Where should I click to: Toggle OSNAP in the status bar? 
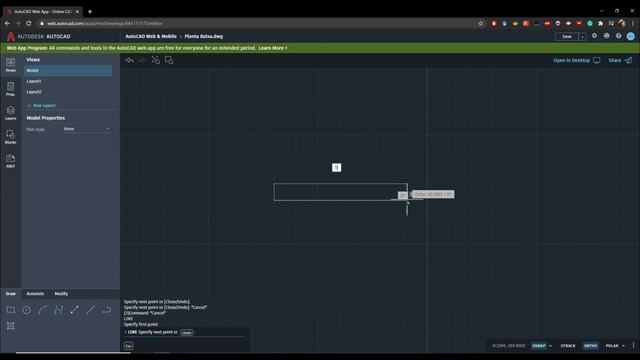point(539,346)
